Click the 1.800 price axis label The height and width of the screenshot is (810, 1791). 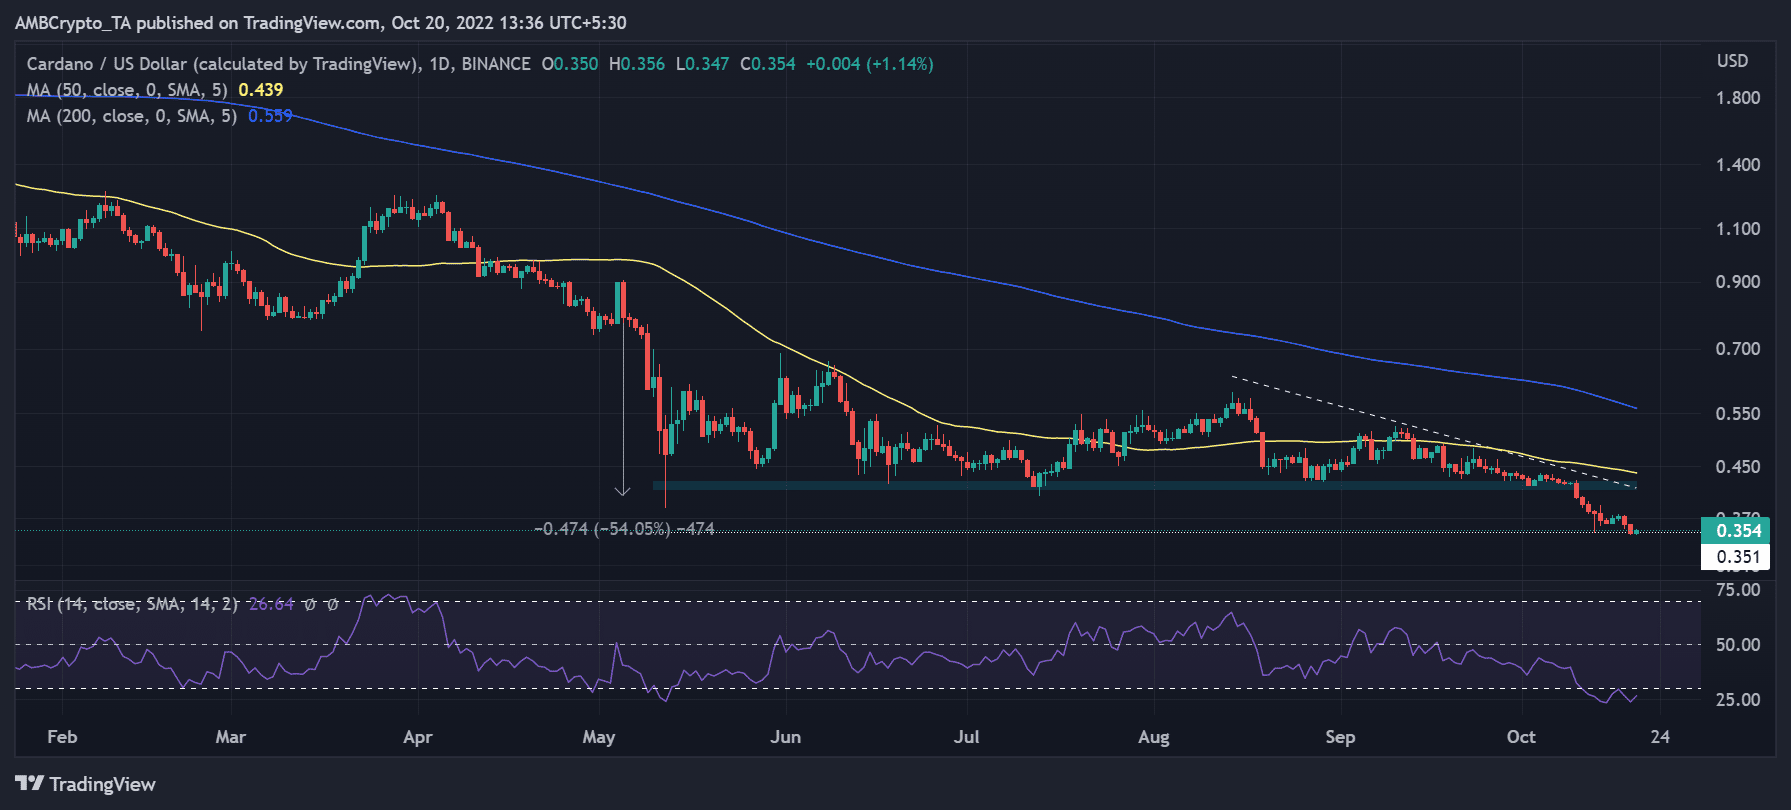pos(1738,98)
